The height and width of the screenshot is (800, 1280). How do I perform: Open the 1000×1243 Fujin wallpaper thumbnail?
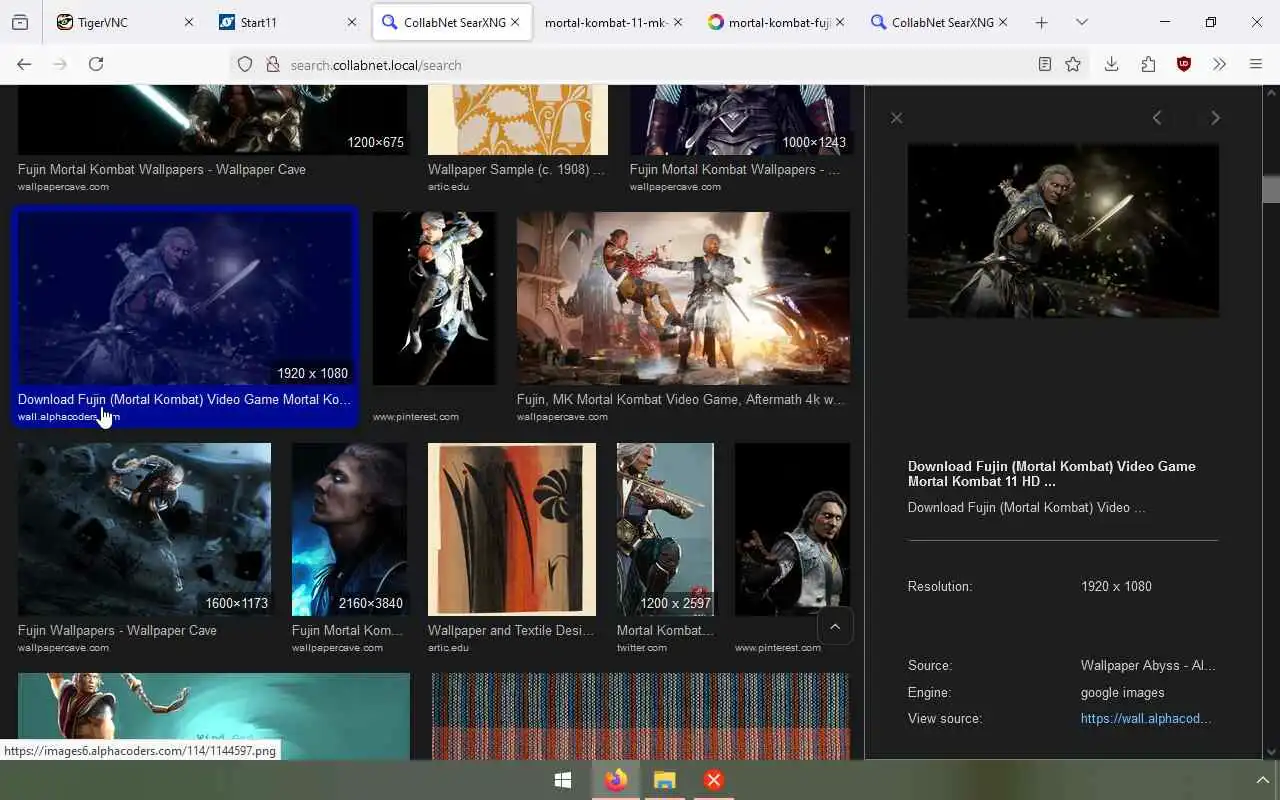740,120
